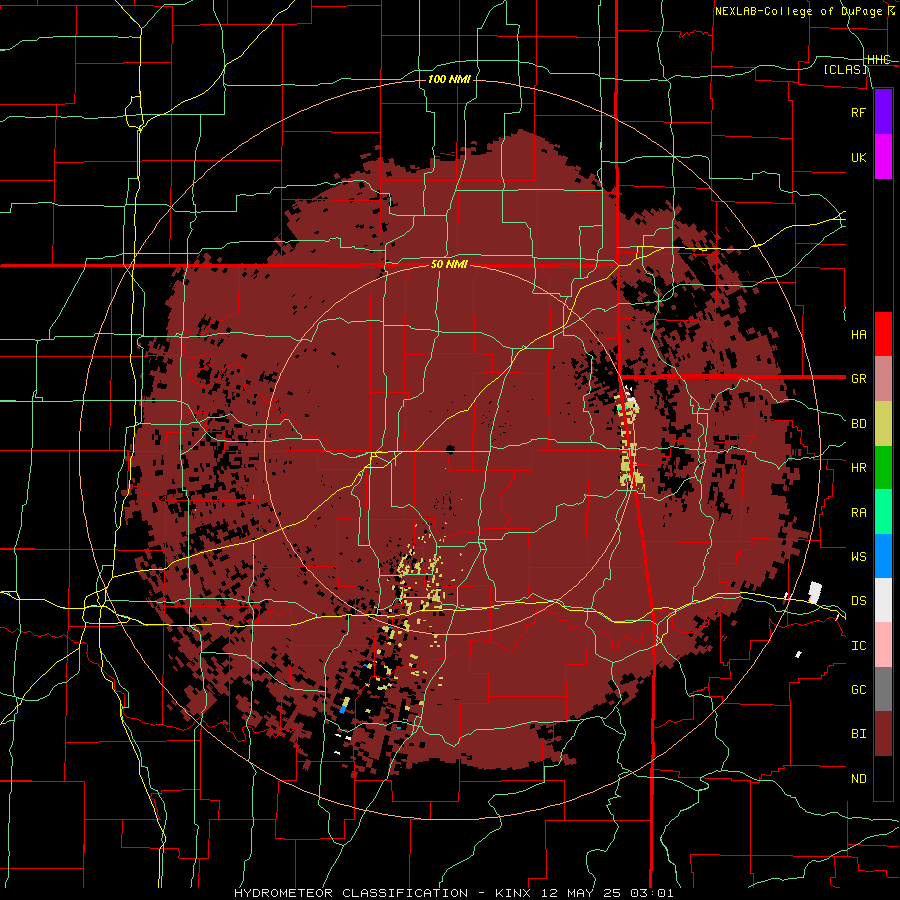Click the KINX station identifier
The width and height of the screenshot is (900, 900).
[513, 893]
